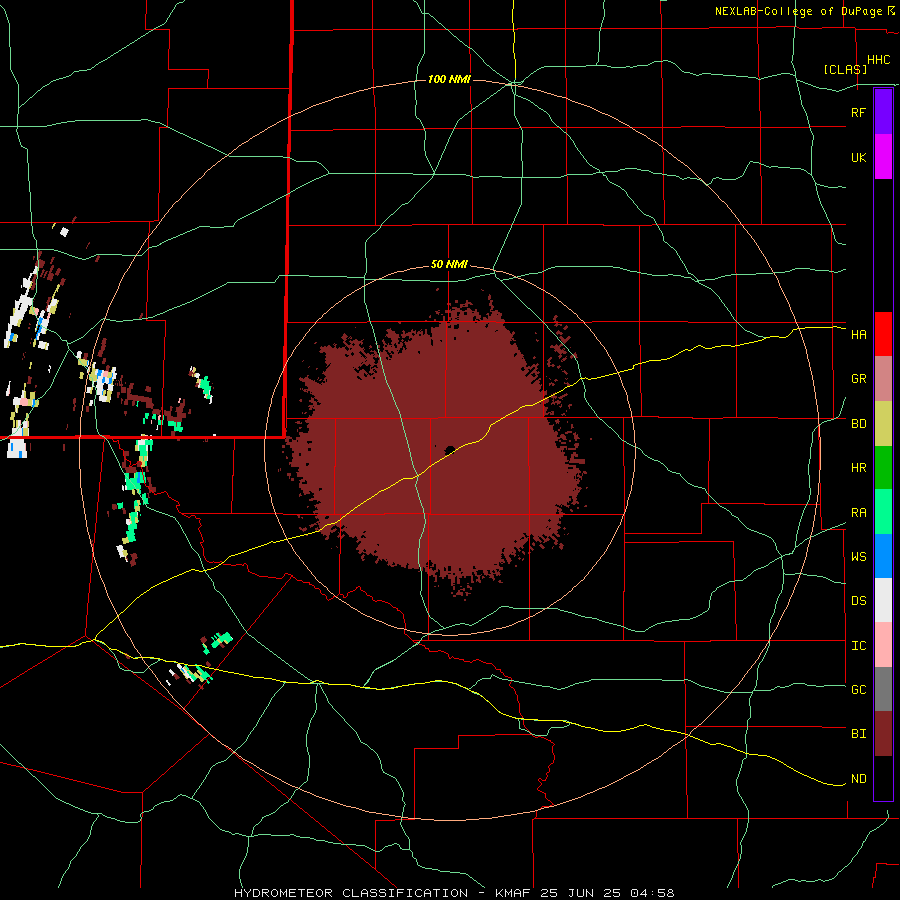The image size is (900, 900).
Task: Click the DS legend label
Action: point(858,601)
